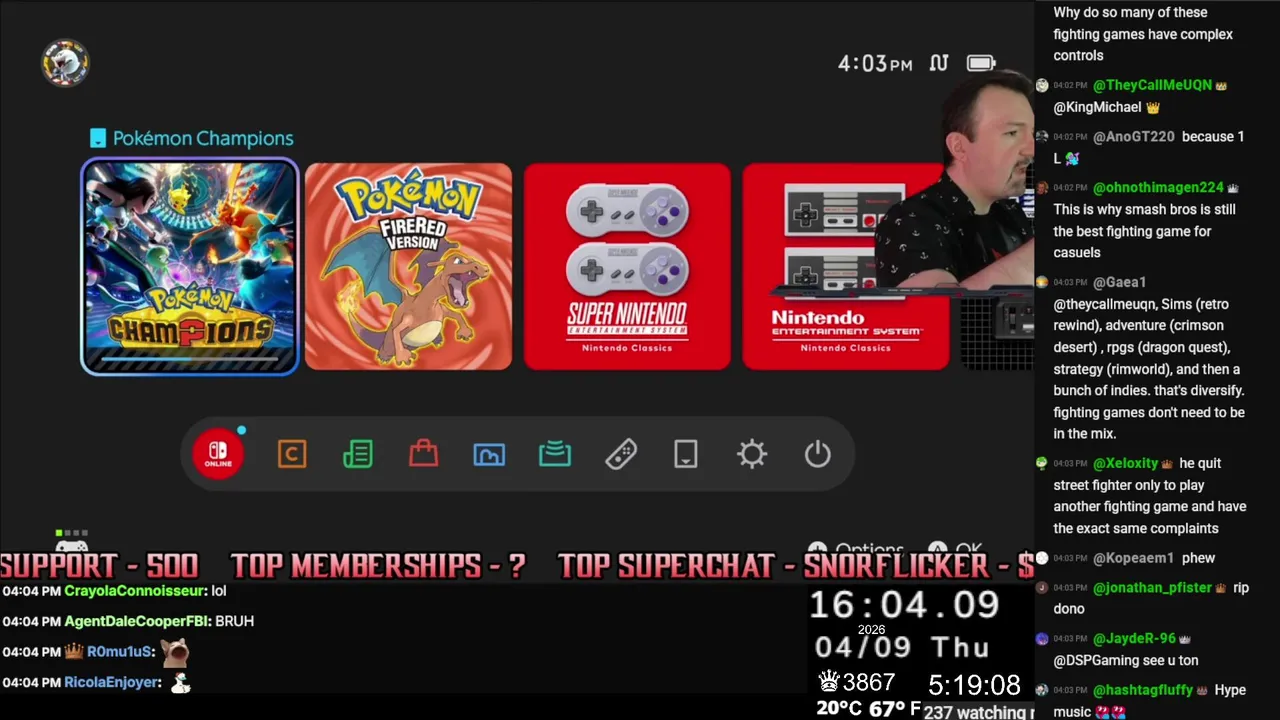Click the Pokémon Champions title label

[x=203, y=138]
